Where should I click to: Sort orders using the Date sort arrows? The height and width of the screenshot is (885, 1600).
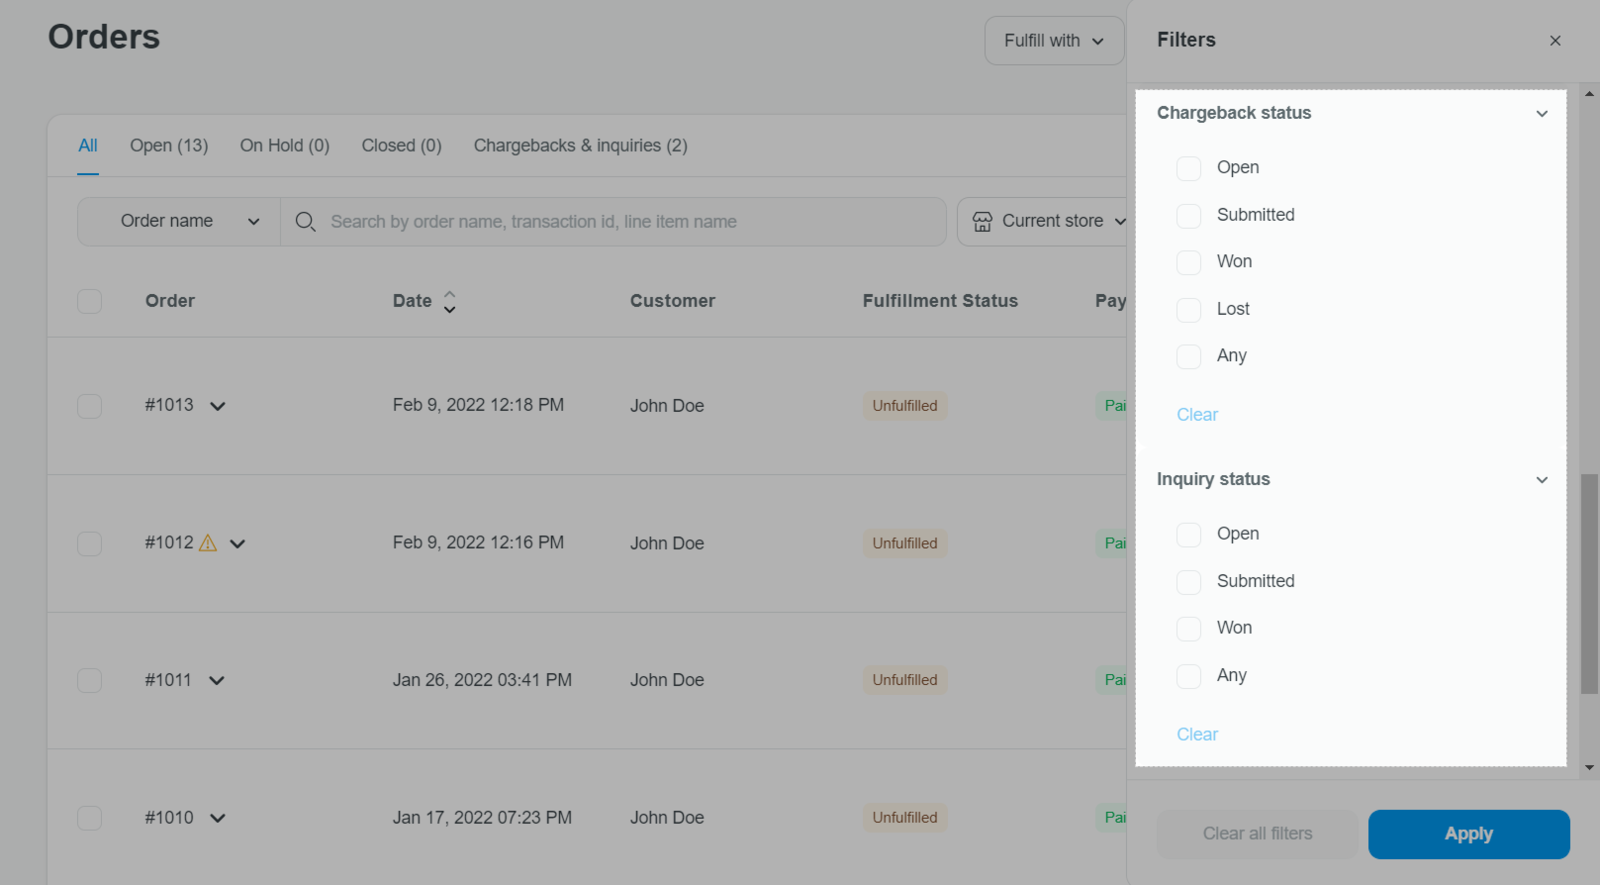point(450,302)
